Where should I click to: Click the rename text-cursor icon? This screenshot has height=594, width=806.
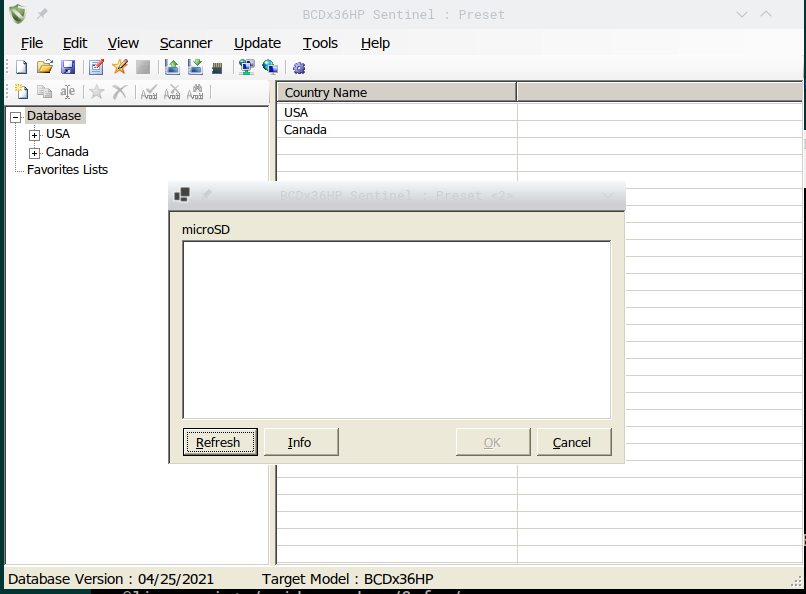tap(68, 92)
